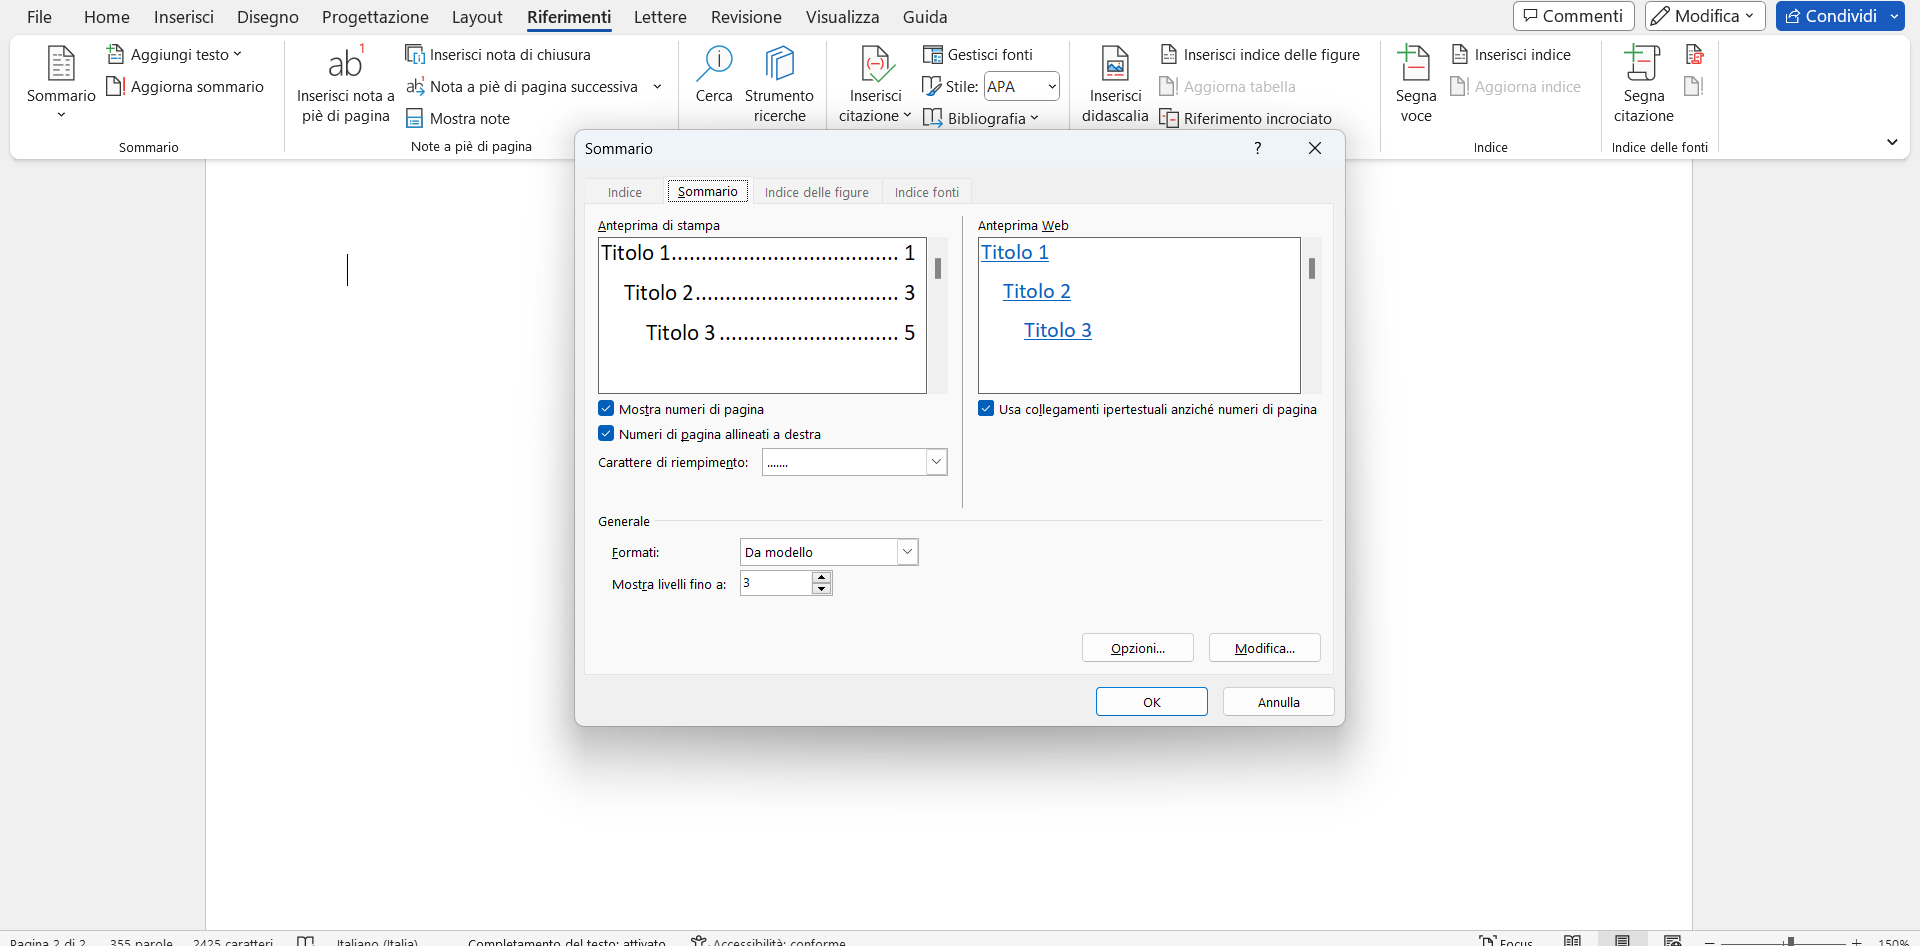Click the Sommario icon in the ribbon

[x=61, y=64]
